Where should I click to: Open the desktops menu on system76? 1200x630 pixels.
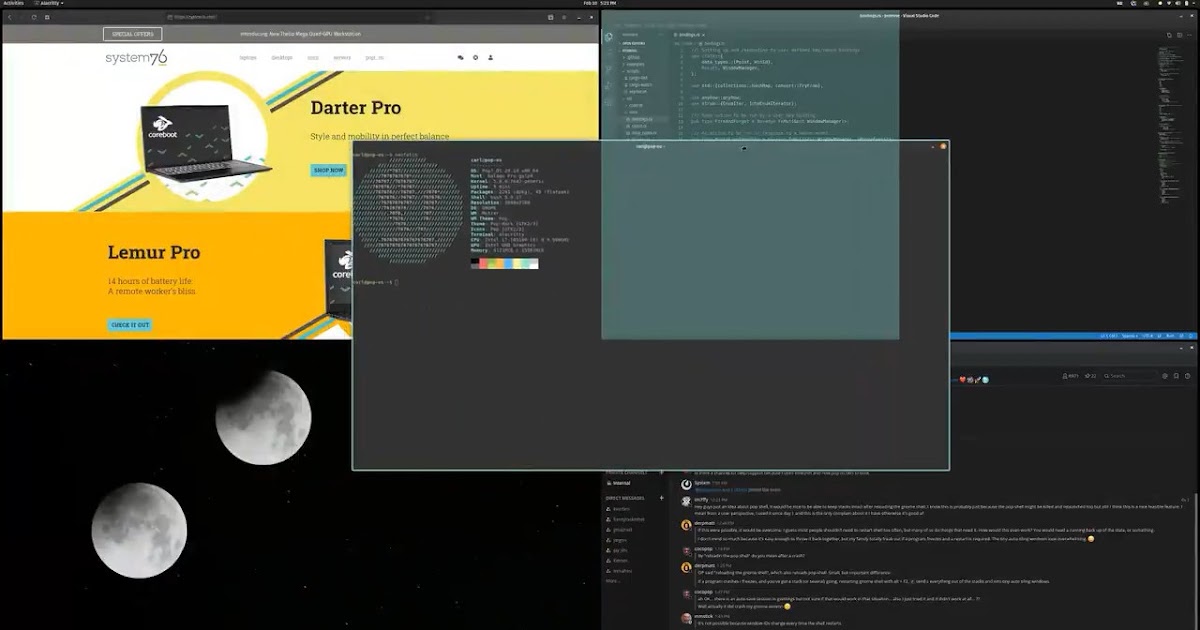[281, 58]
